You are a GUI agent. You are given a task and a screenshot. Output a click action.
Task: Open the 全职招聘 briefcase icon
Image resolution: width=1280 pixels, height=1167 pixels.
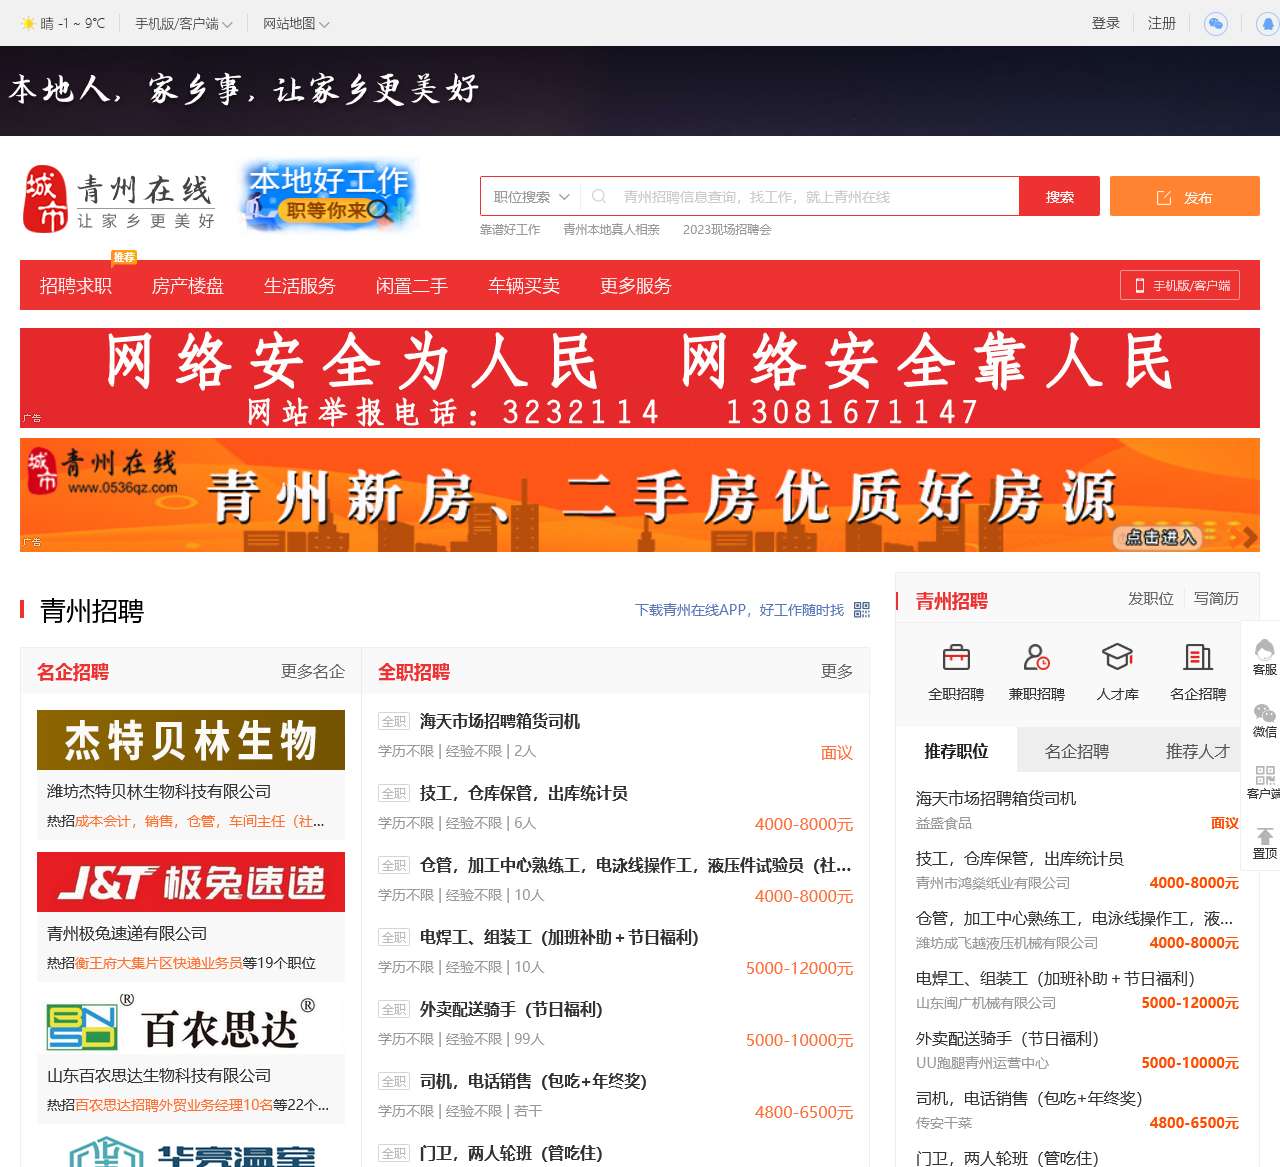point(956,657)
